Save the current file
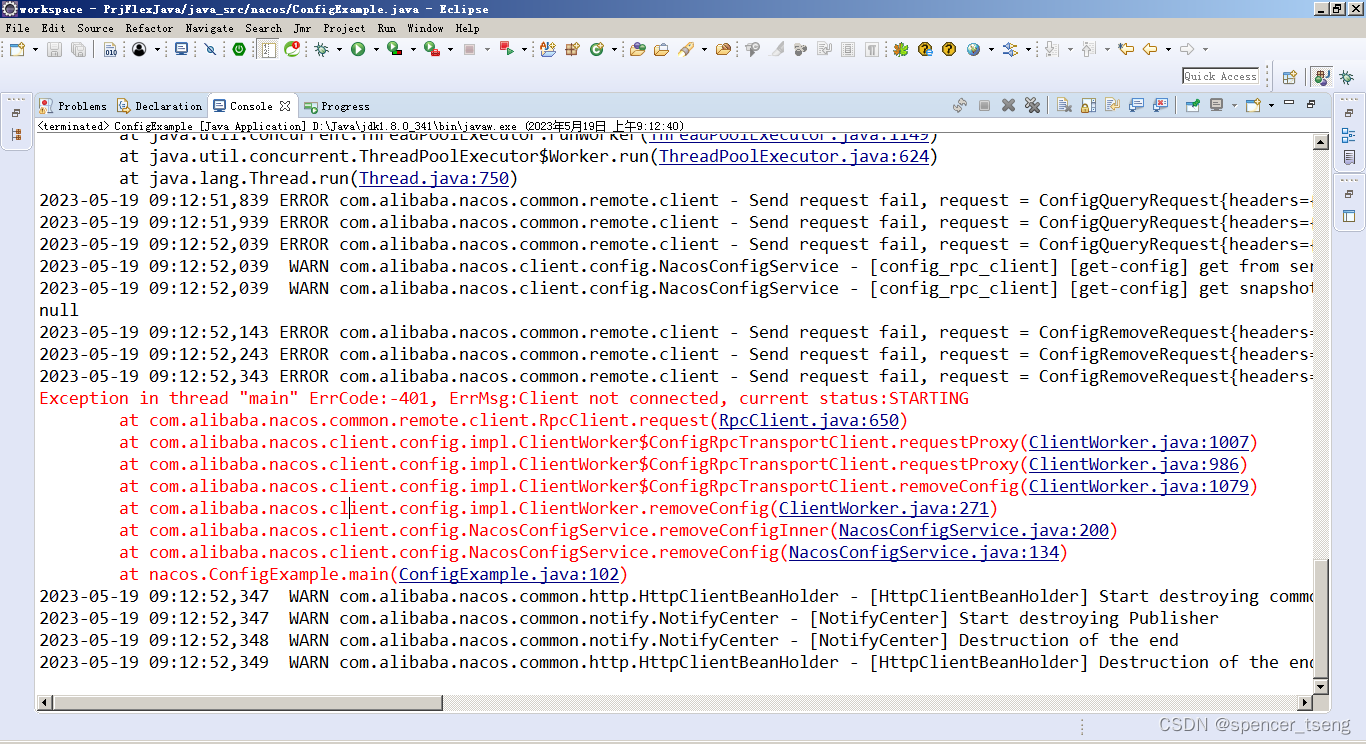Screen dimensions: 1366x744 click(x=53, y=48)
